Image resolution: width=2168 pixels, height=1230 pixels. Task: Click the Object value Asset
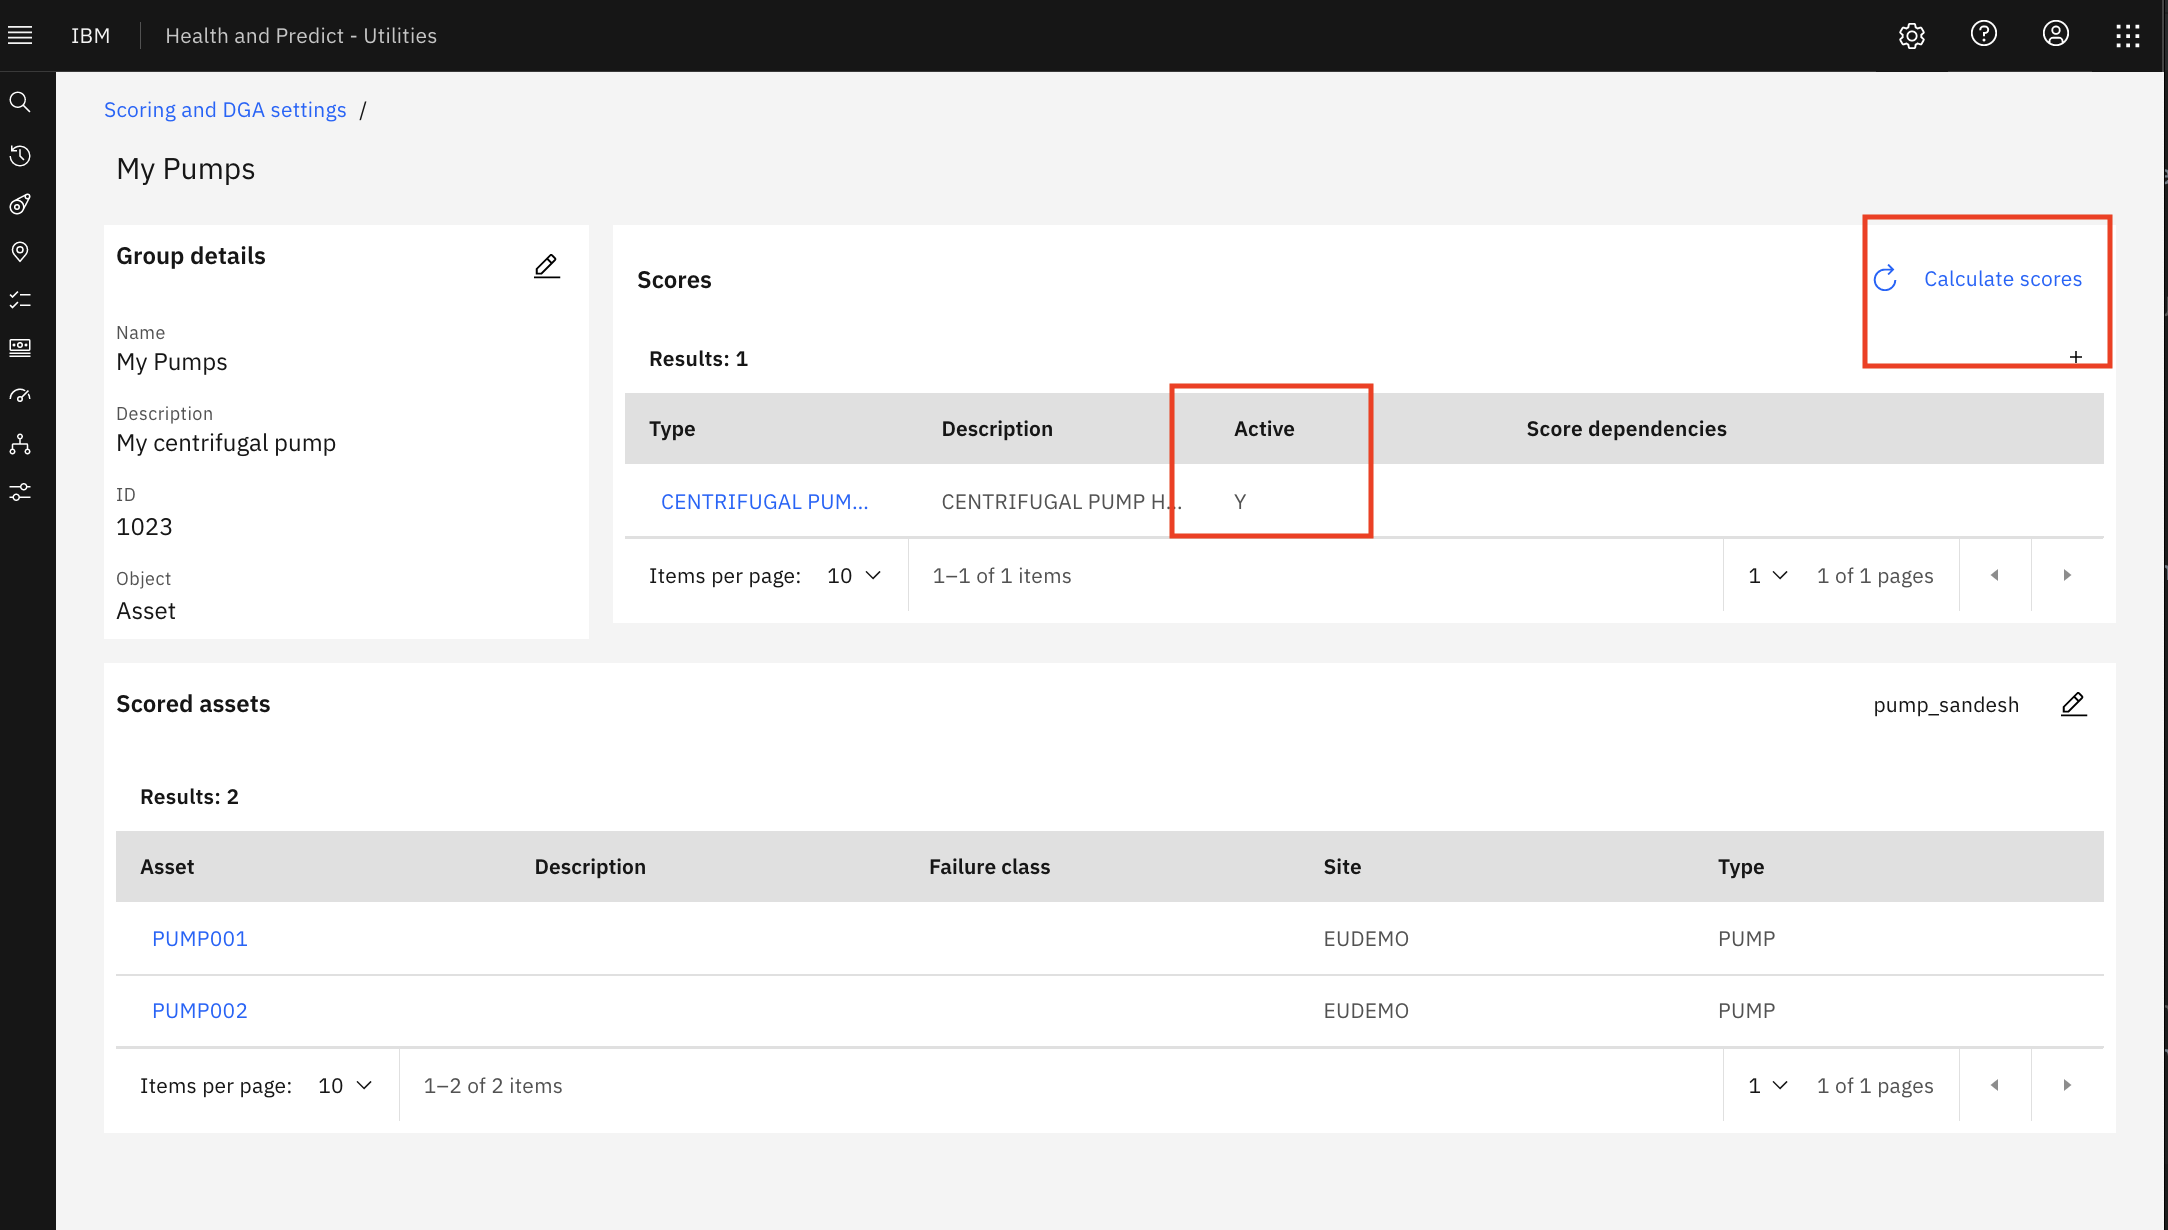pos(146,611)
